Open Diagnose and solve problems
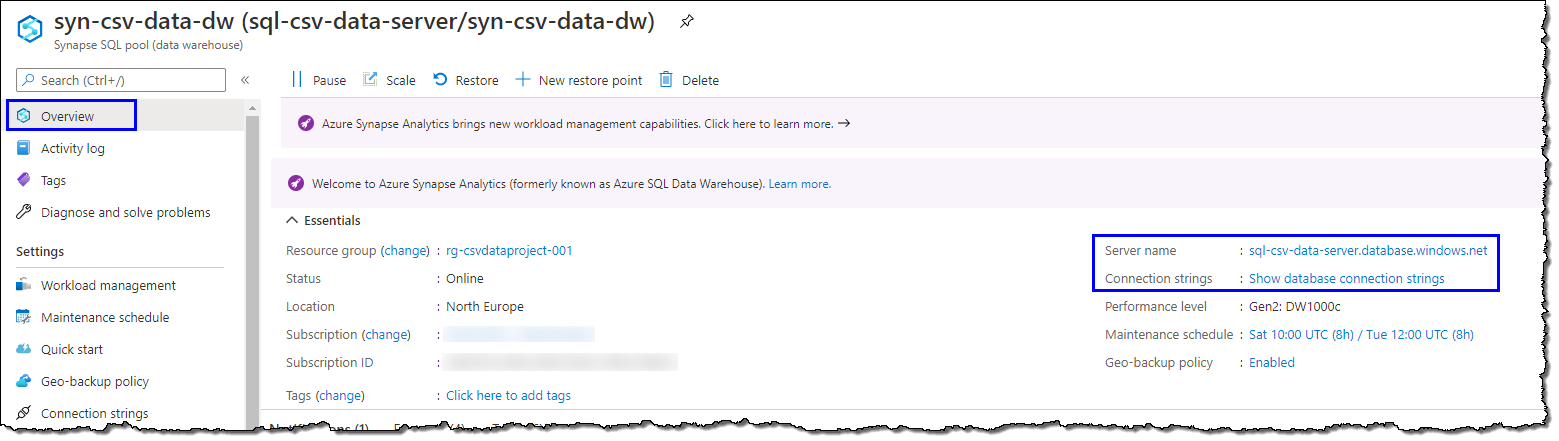Viewport: 1559px width, 441px height. (x=125, y=212)
